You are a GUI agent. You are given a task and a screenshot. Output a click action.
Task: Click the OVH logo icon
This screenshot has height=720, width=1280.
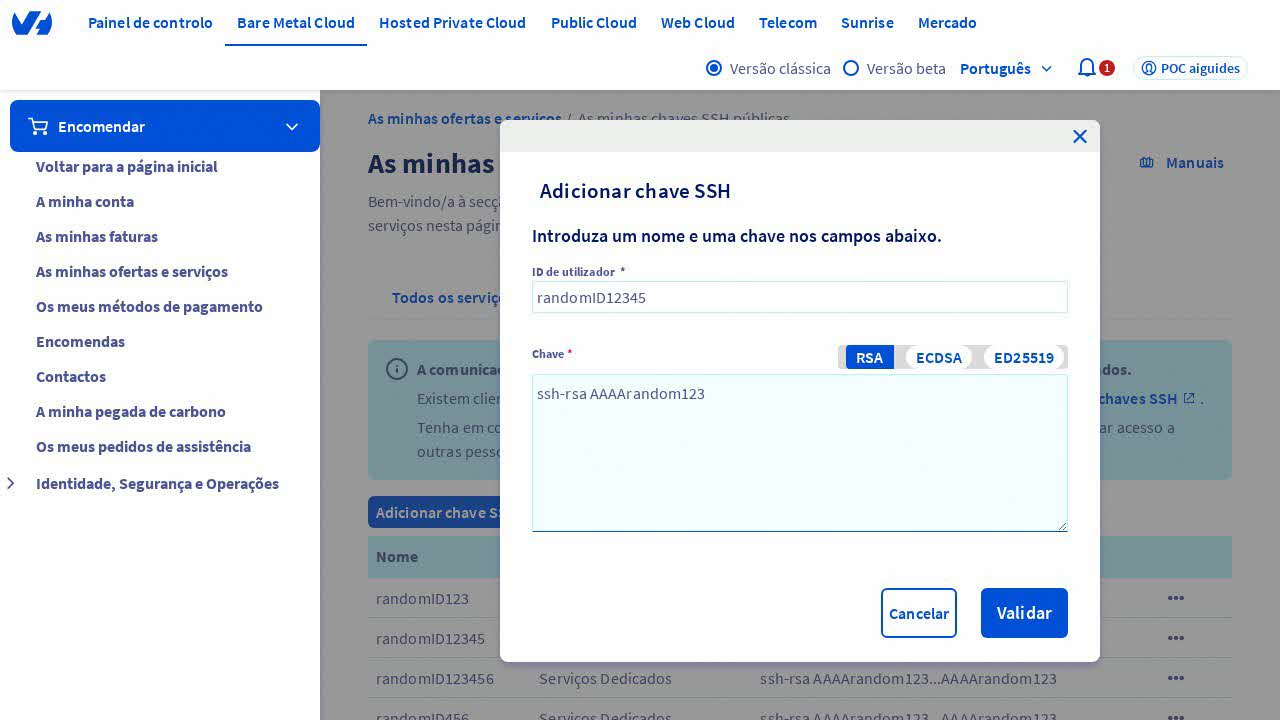(32, 23)
